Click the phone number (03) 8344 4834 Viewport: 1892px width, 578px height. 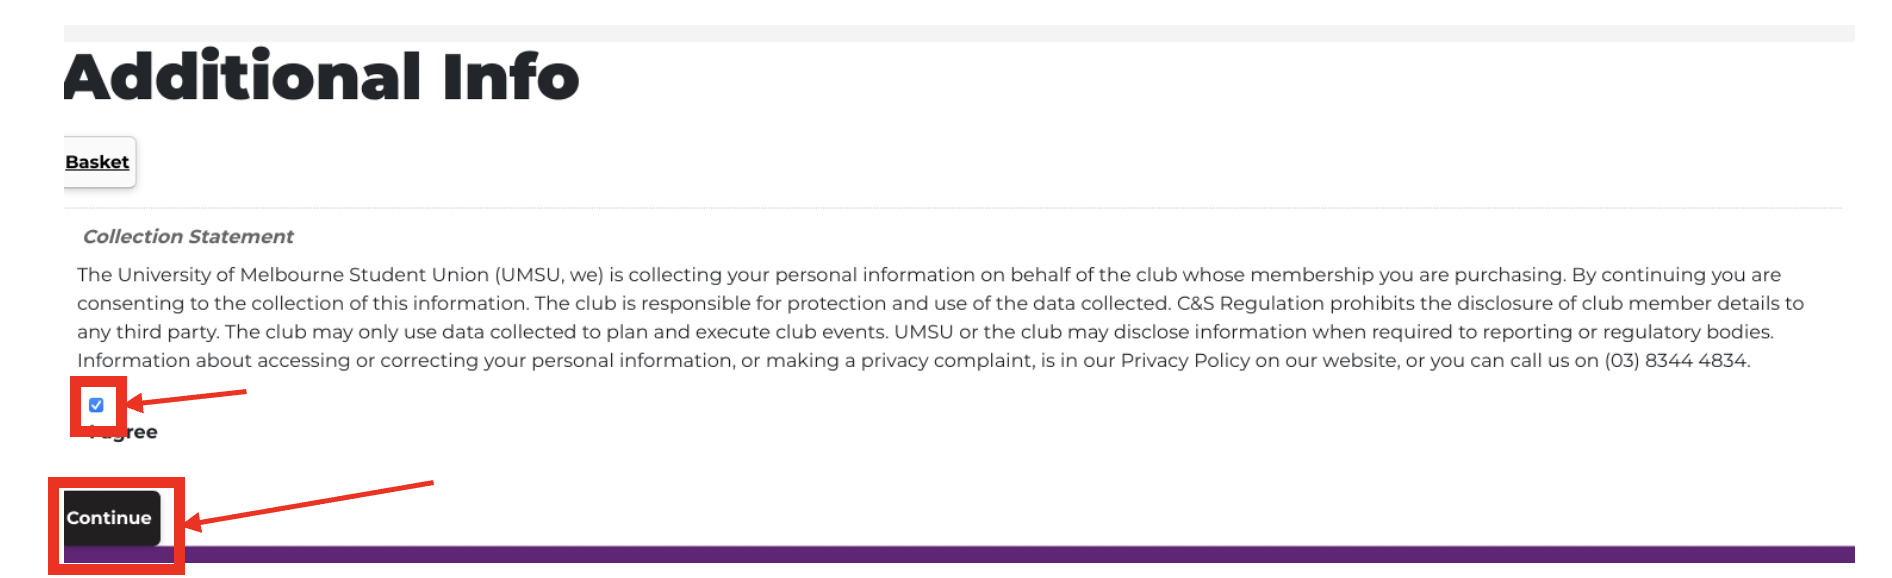(1676, 360)
